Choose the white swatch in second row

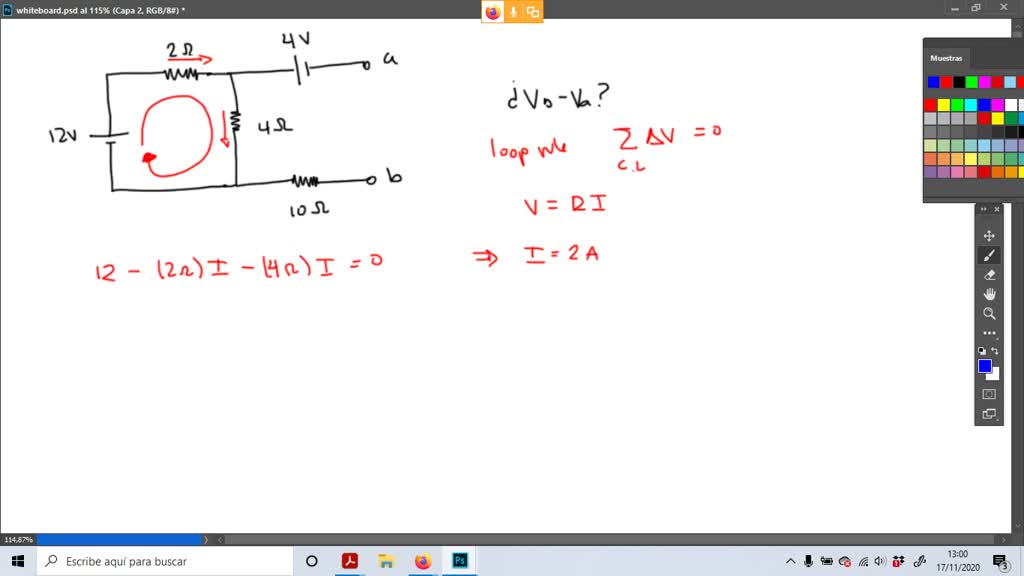pos(1011,105)
